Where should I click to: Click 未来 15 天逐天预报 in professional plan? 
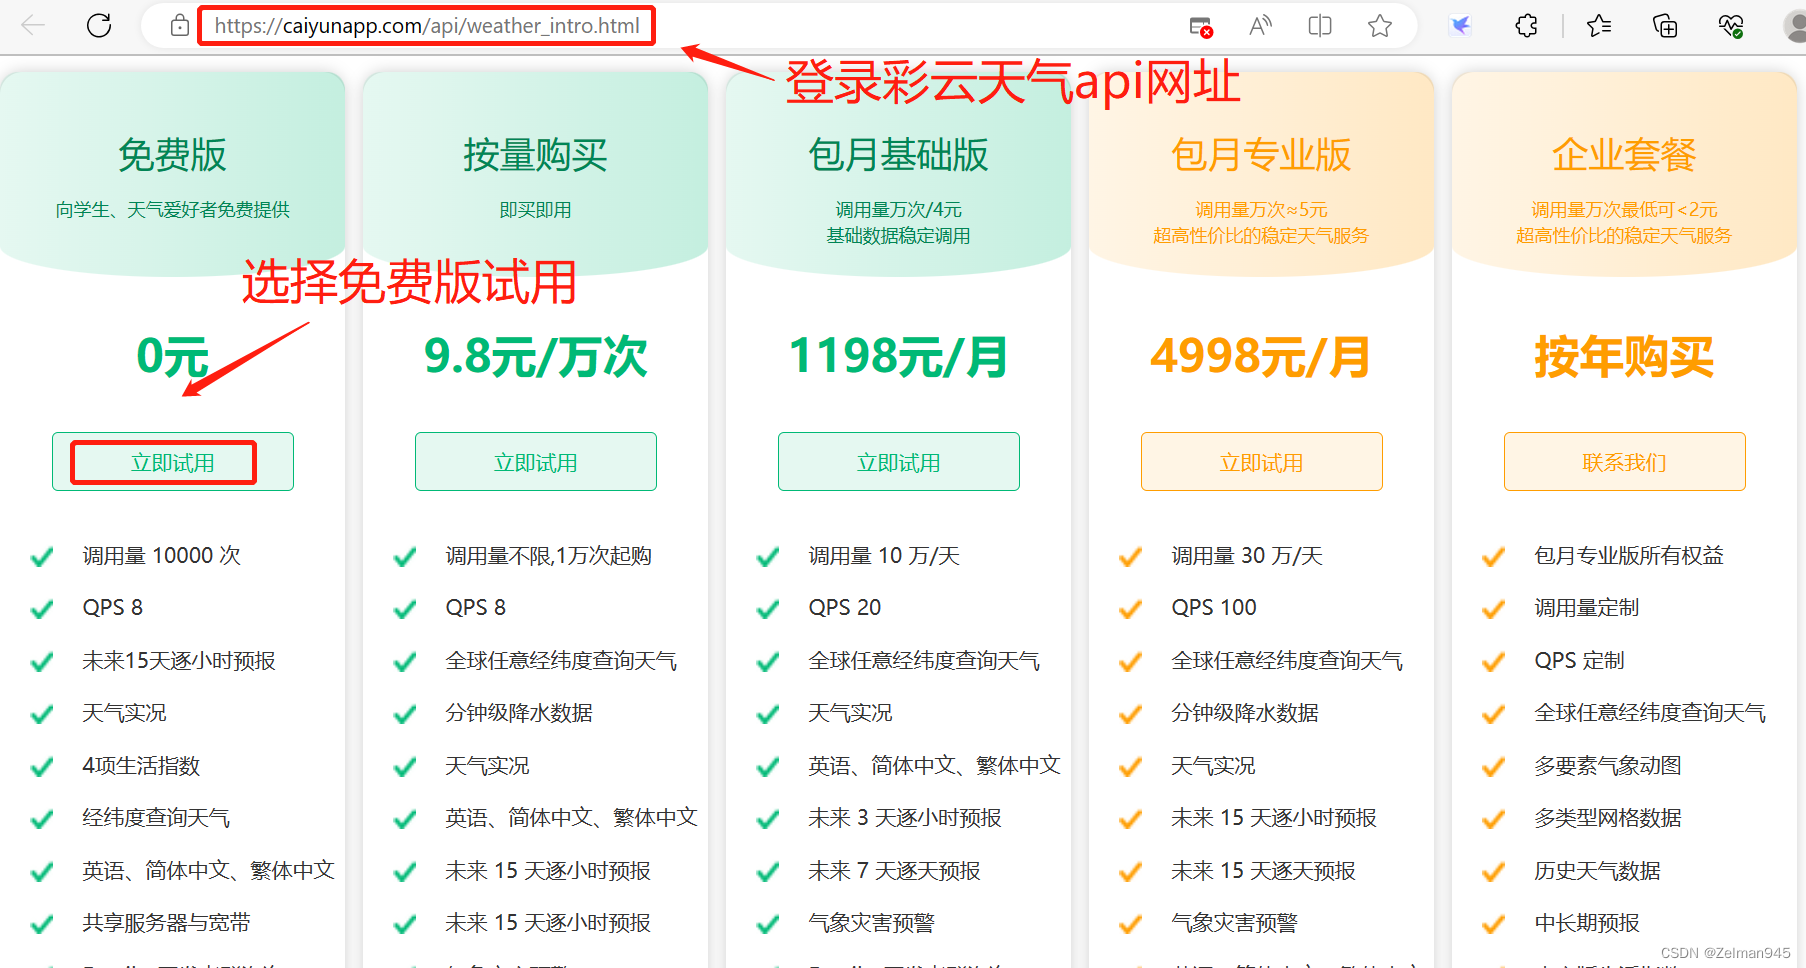1263,871
